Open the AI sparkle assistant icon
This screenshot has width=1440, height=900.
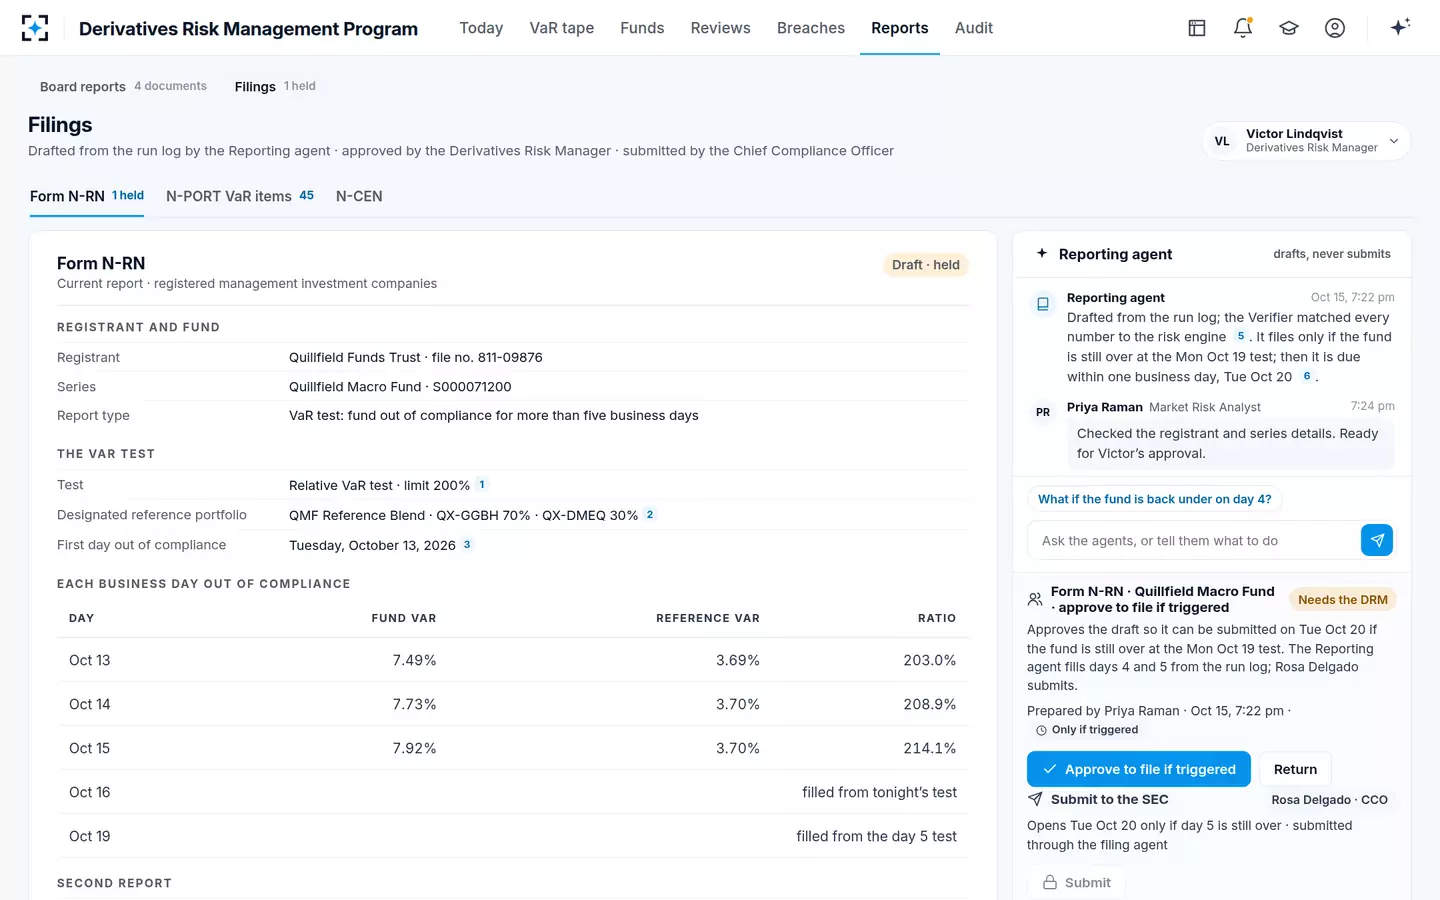pyautogui.click(x=1400, y=27)
